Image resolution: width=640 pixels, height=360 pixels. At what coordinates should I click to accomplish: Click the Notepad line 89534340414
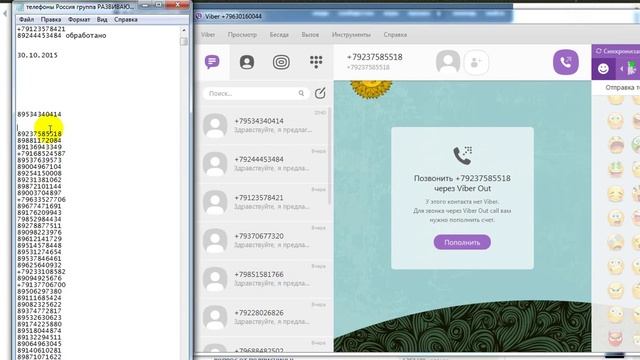click(x=39, y=114)
